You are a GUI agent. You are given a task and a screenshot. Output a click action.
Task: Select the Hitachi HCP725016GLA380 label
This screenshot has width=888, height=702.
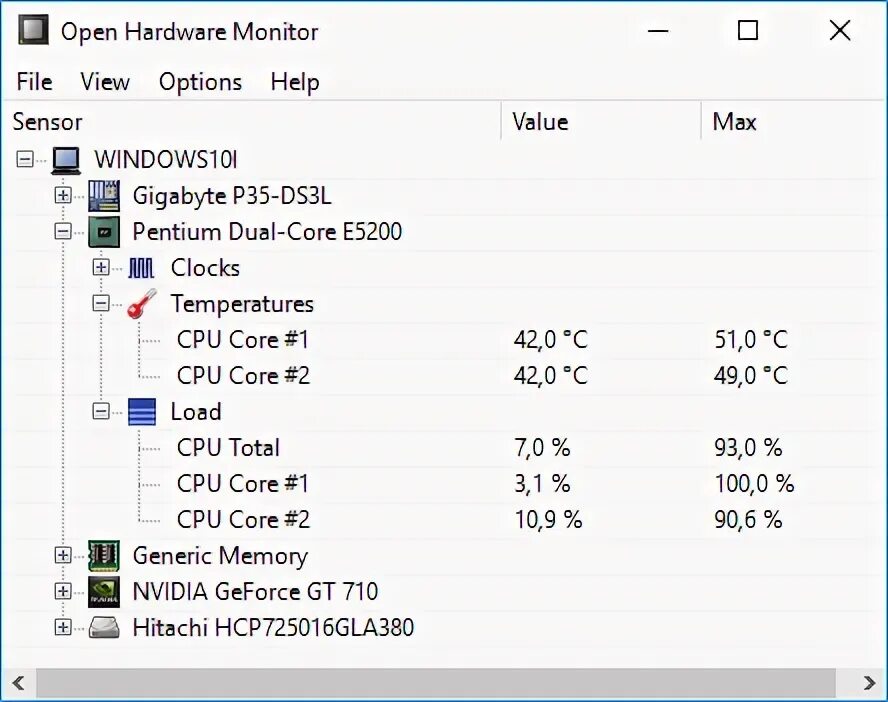[273, 627]
